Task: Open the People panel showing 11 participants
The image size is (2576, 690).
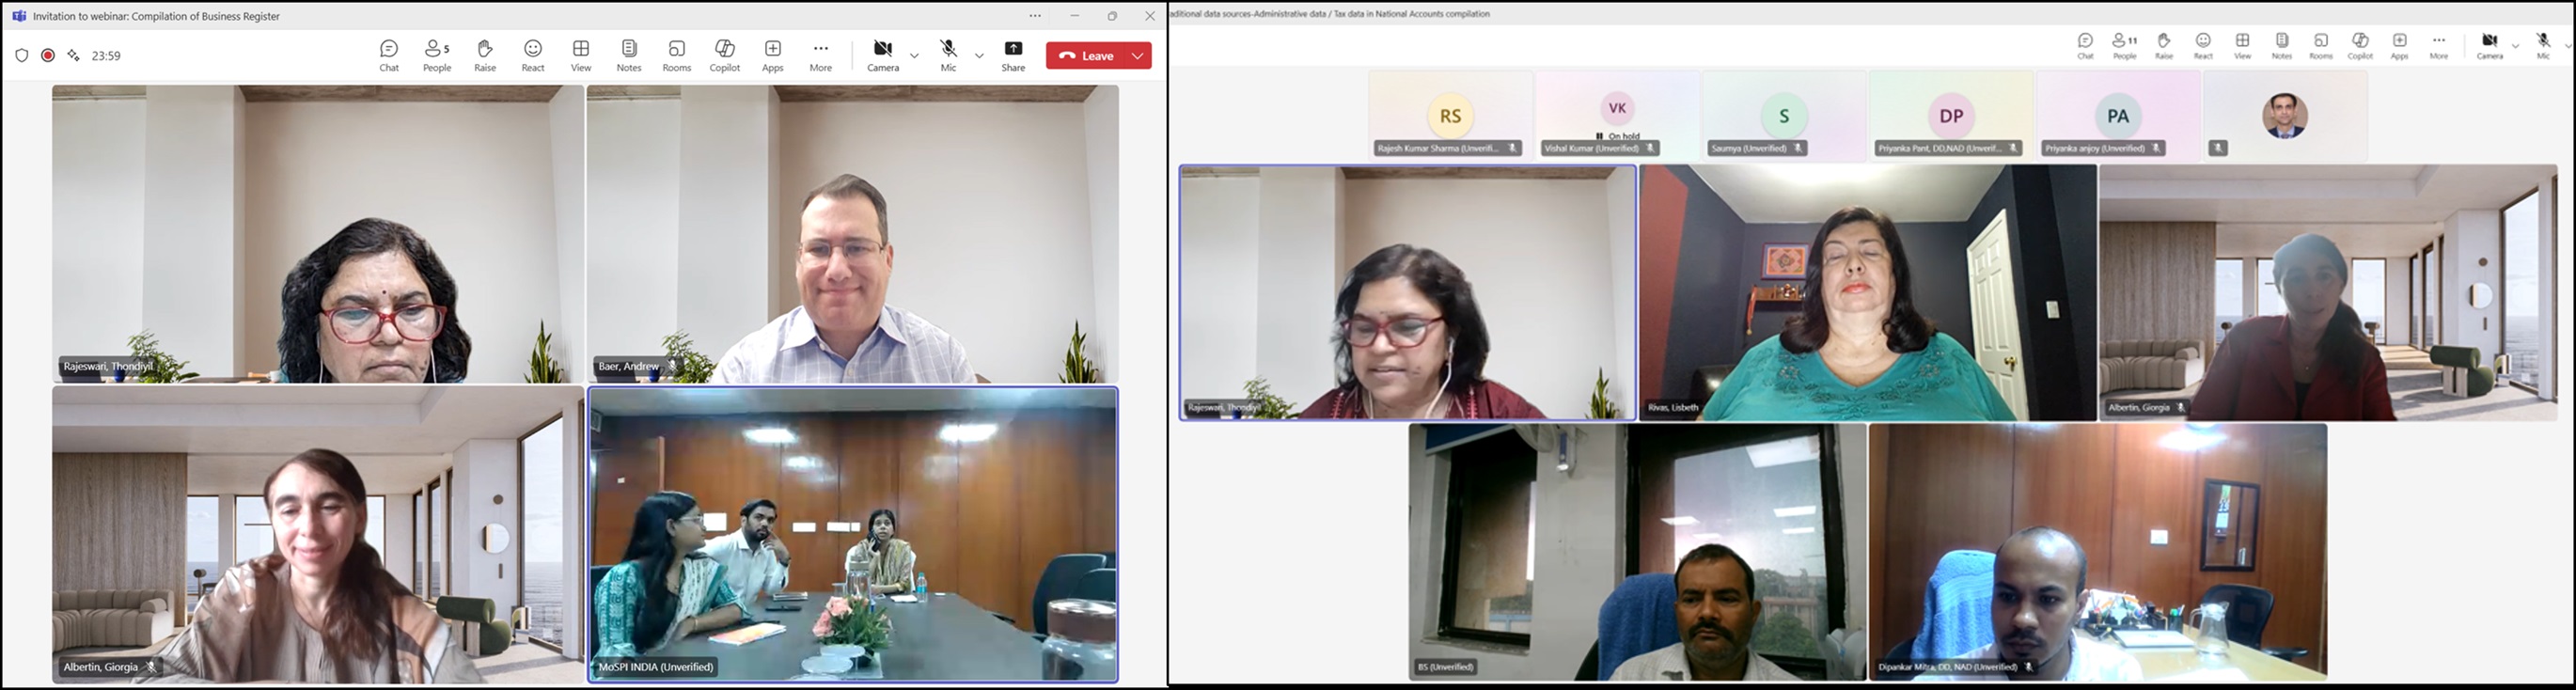Action: coord(2124,46)
